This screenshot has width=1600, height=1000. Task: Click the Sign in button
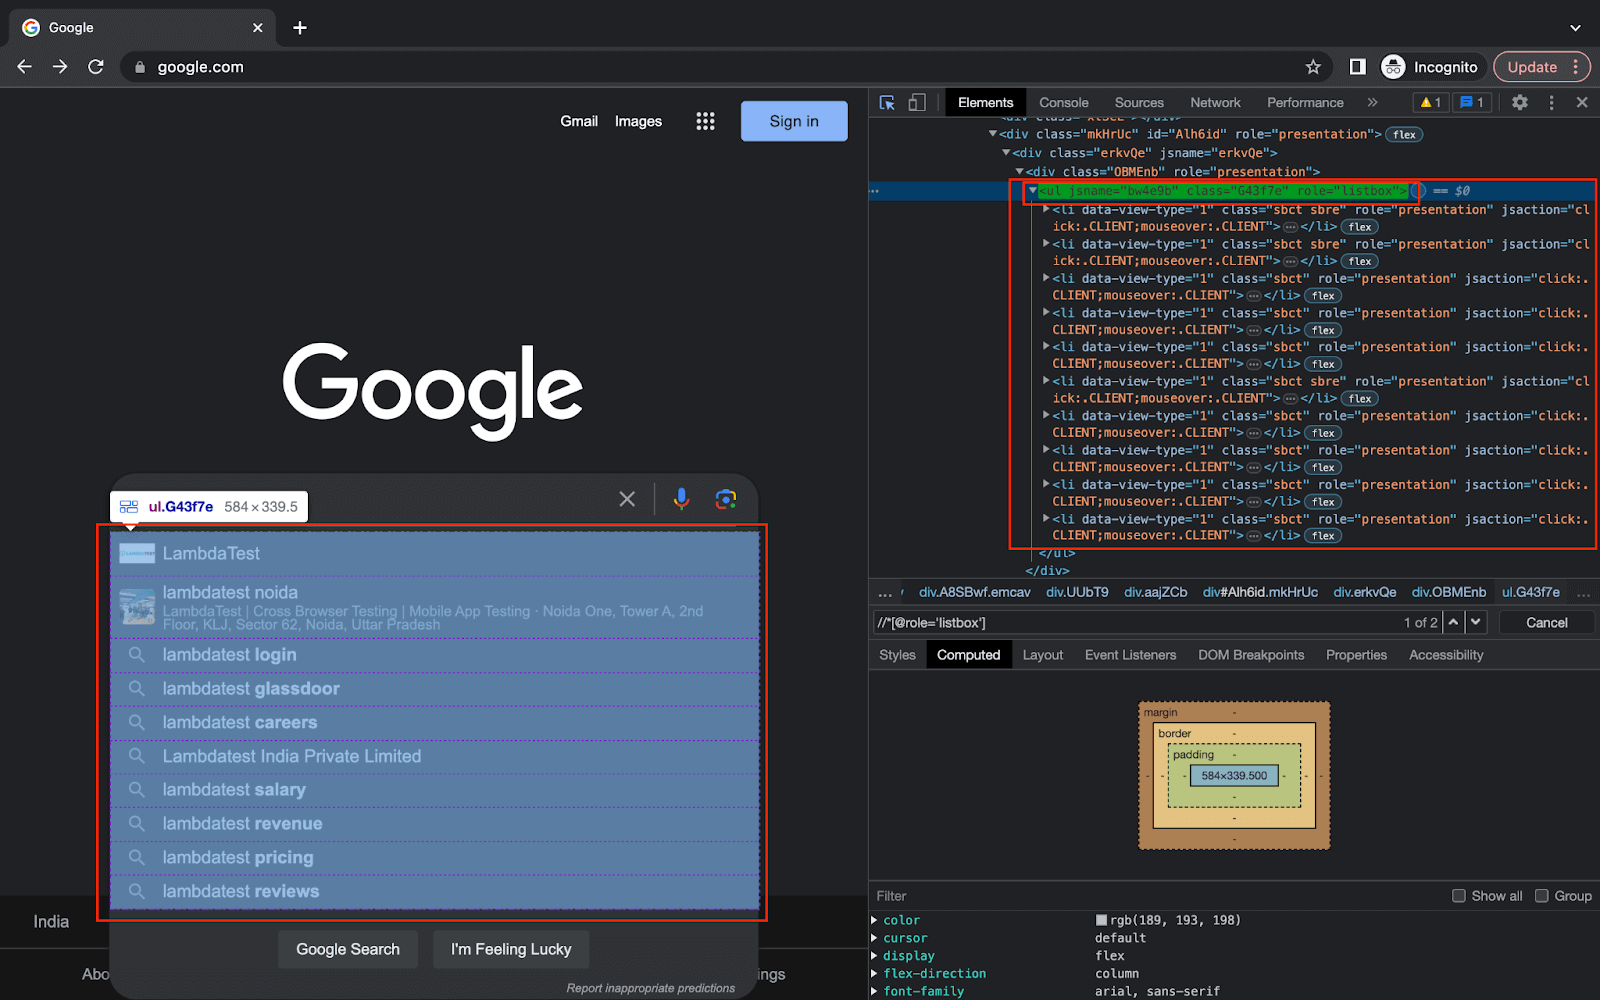[x=794, y=121]
